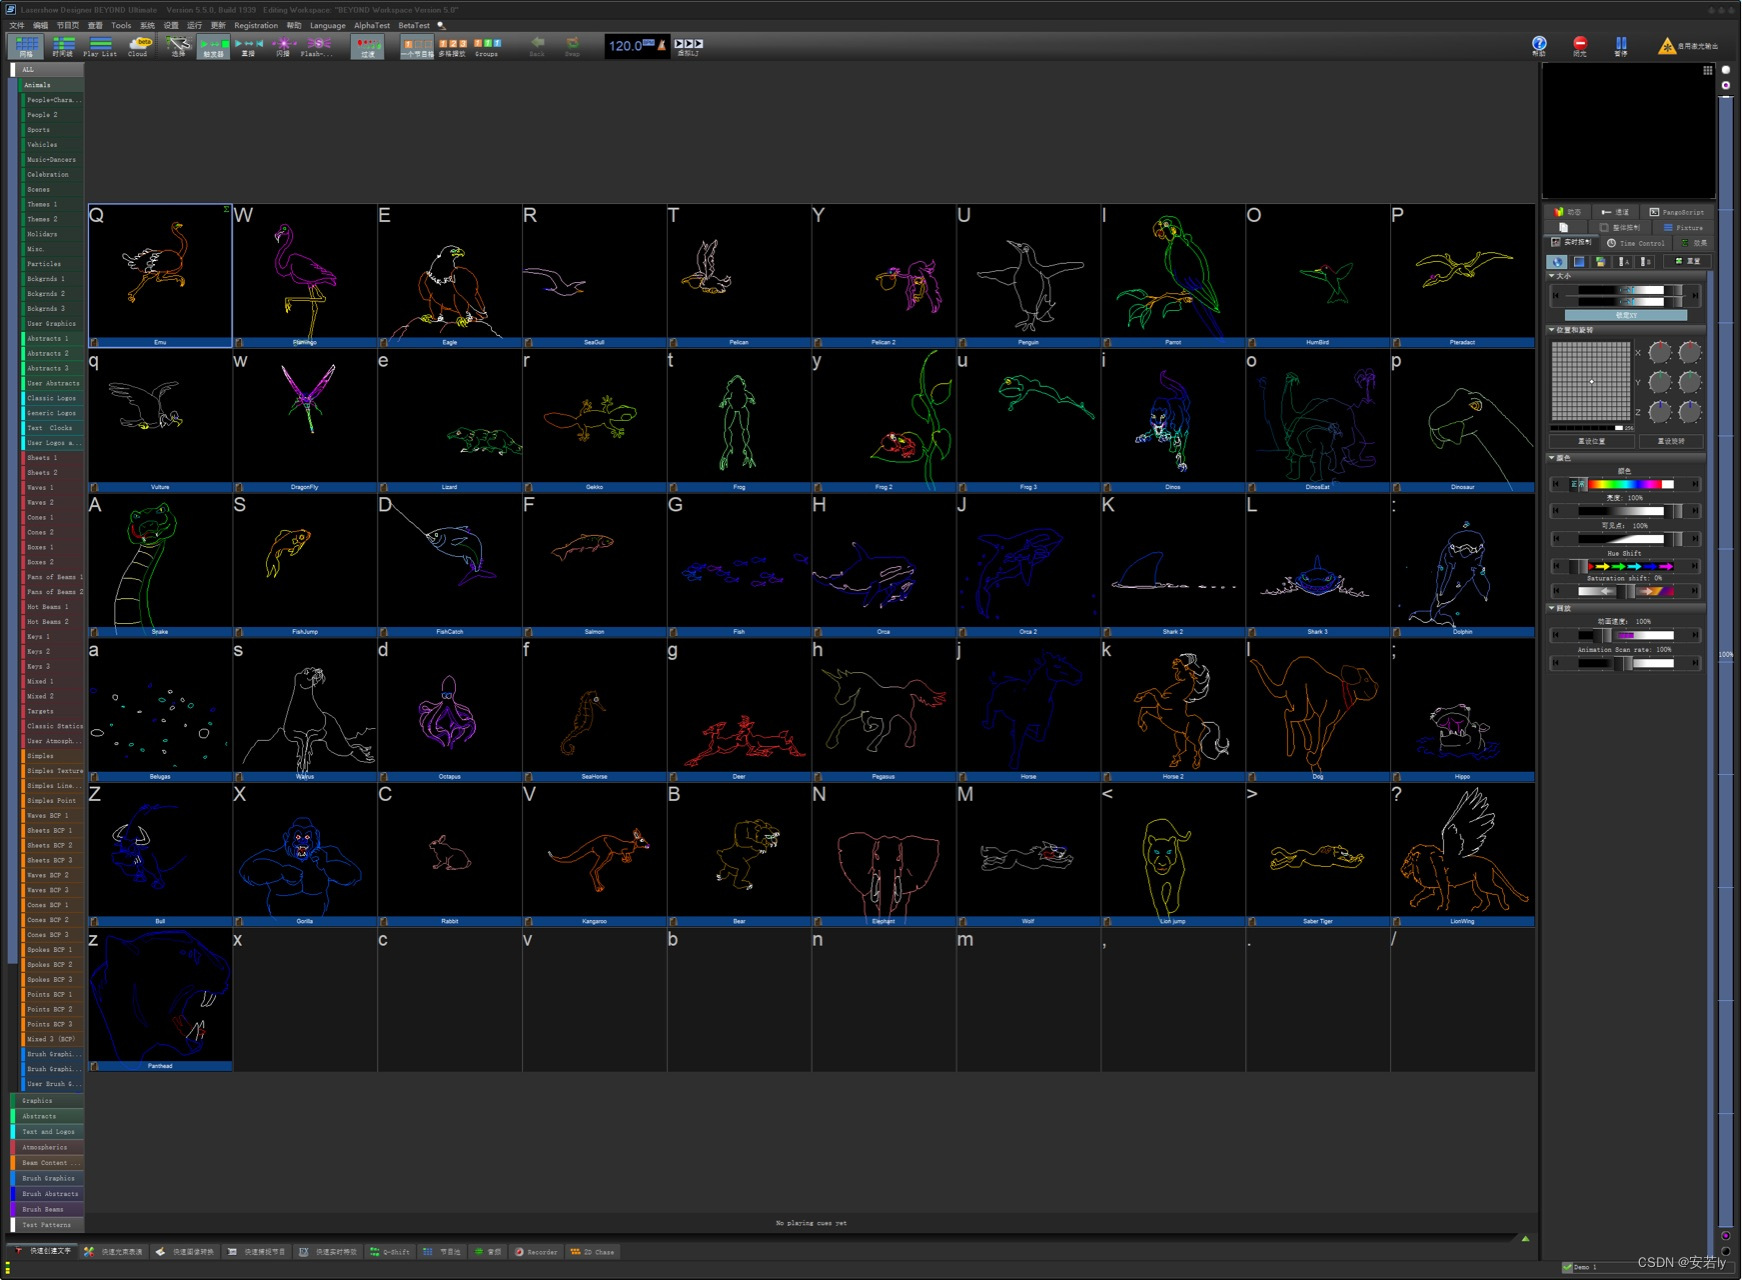Click the X position red knob
Screen dimensions: 1742x1280
[x=1659, y=352]
